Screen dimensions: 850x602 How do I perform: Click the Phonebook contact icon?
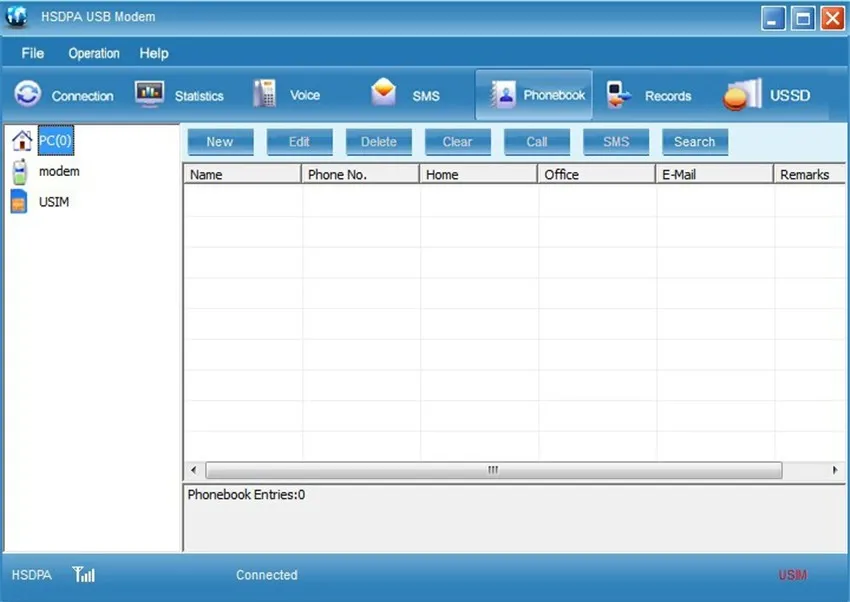pos(503,94)
